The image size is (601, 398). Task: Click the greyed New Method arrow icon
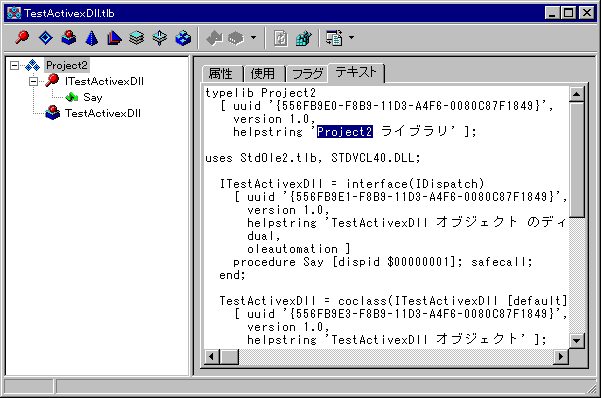[x=214, y=38]
